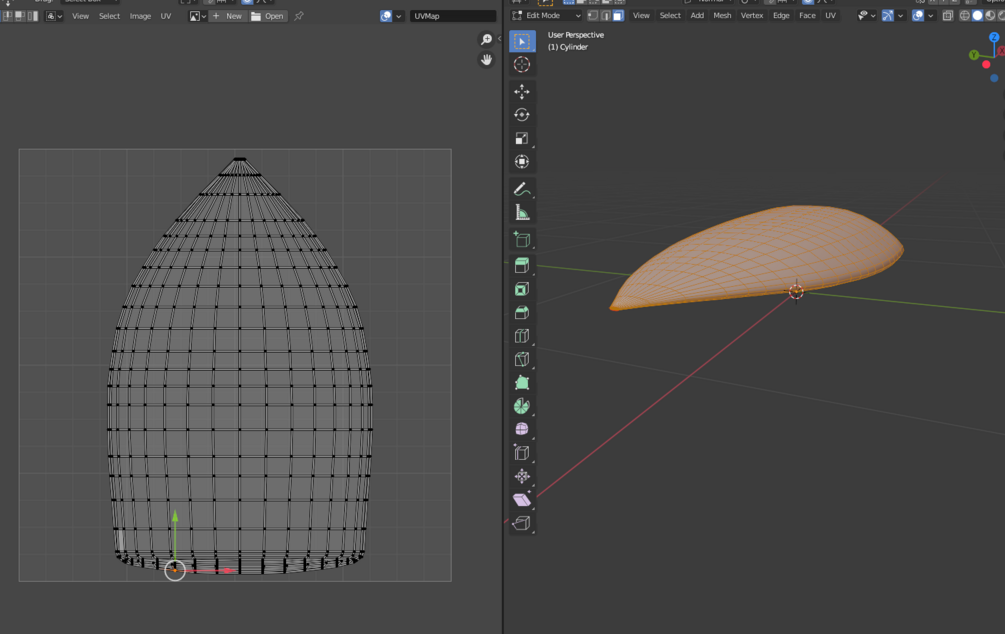Click the UV editor zoom magnifier icon
This screenshot has height=634, width=1005.
coord(486,40)
